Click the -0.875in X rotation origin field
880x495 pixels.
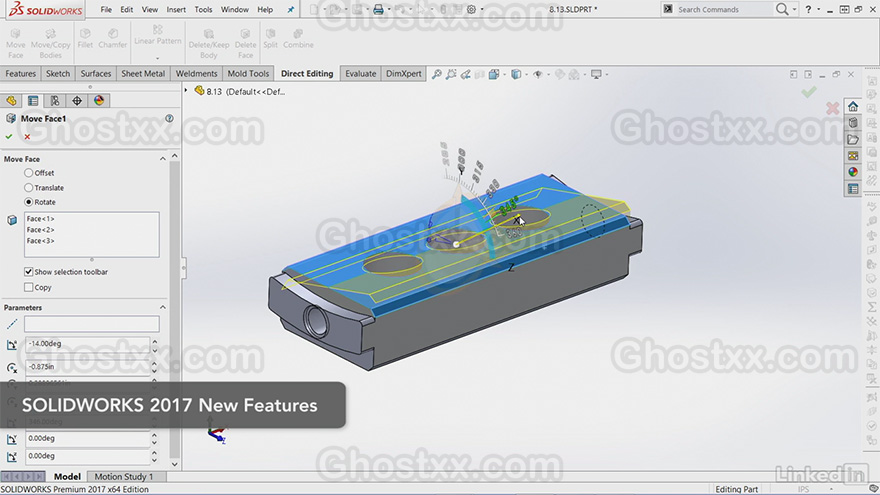88,366
